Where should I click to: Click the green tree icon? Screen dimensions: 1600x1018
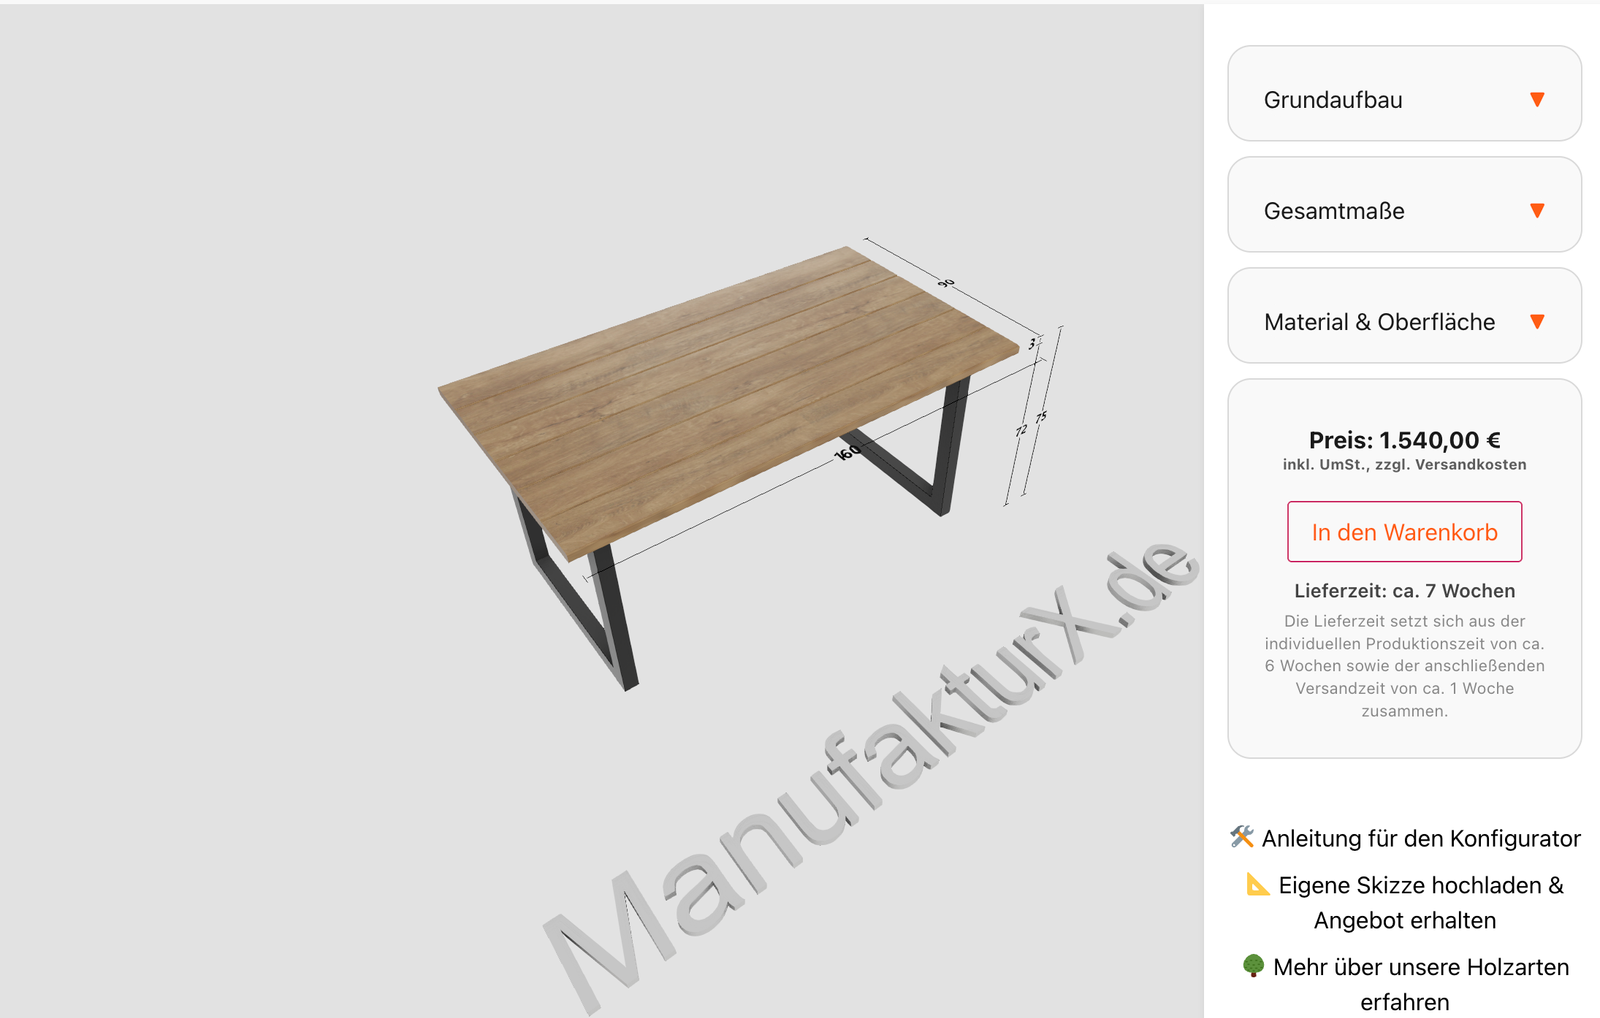coord(1253,965)
